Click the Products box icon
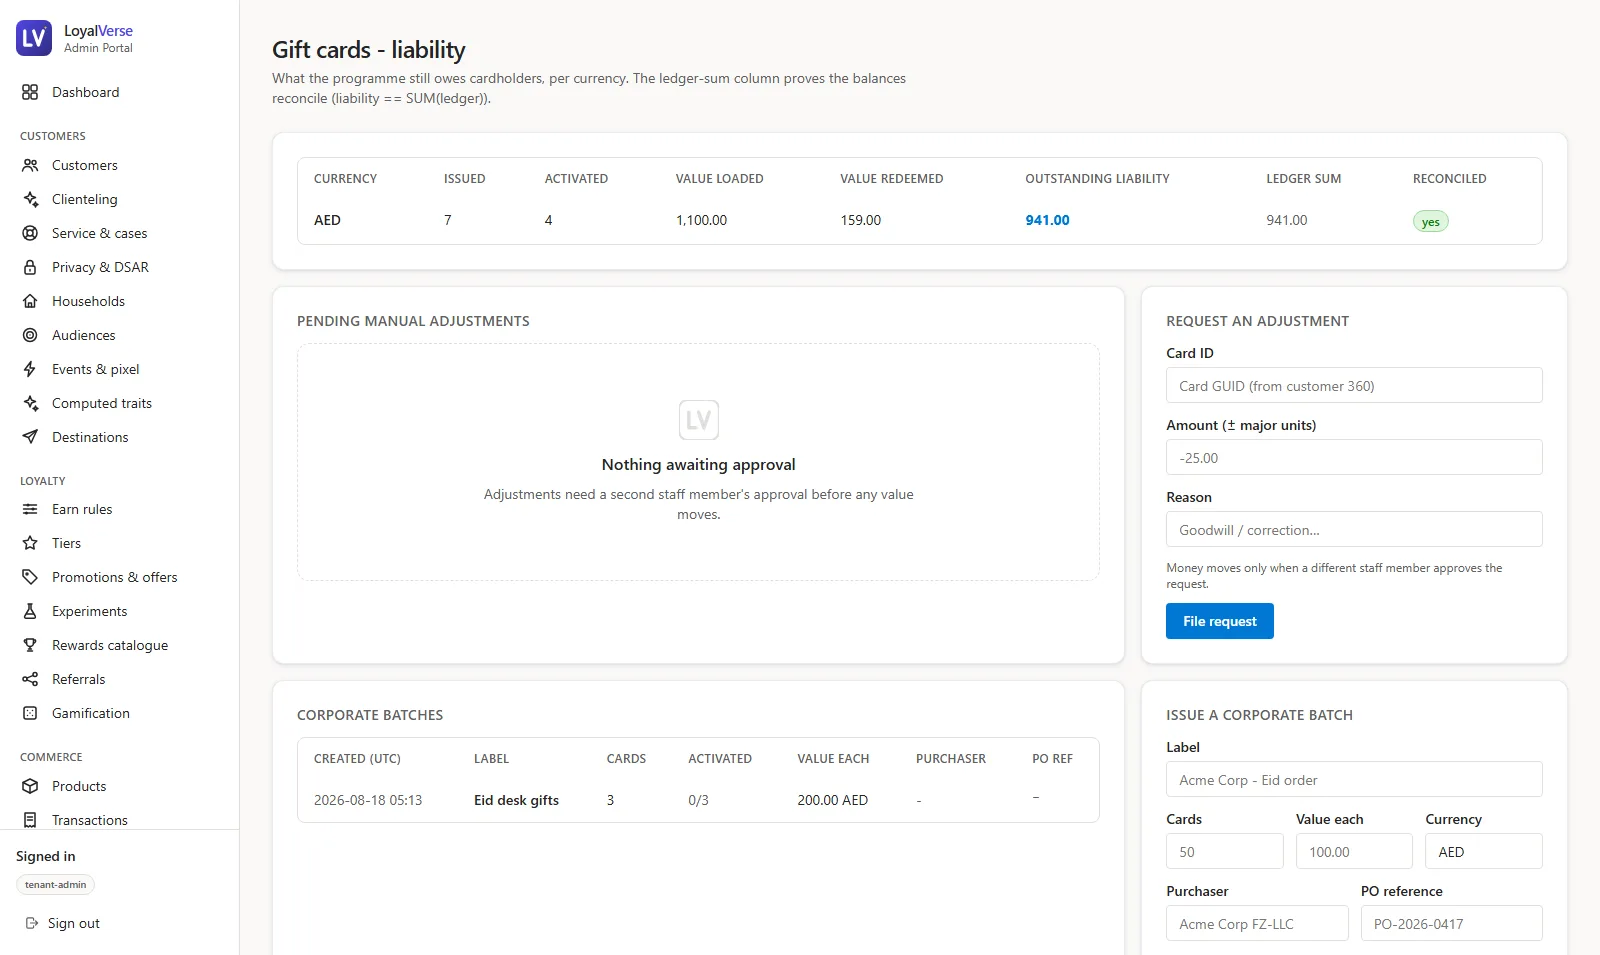Viewport: 1600px width, 955px height. [x=30, y=786]
